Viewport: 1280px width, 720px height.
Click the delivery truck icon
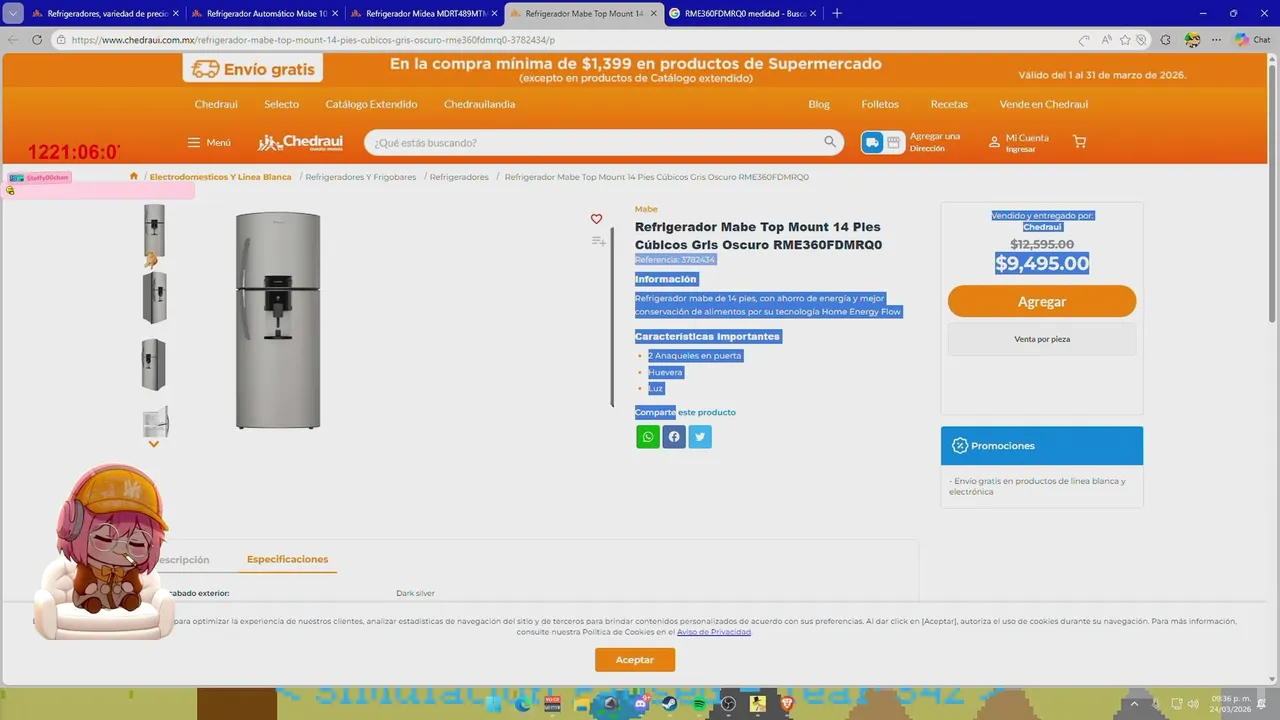(x=872, y=142)
